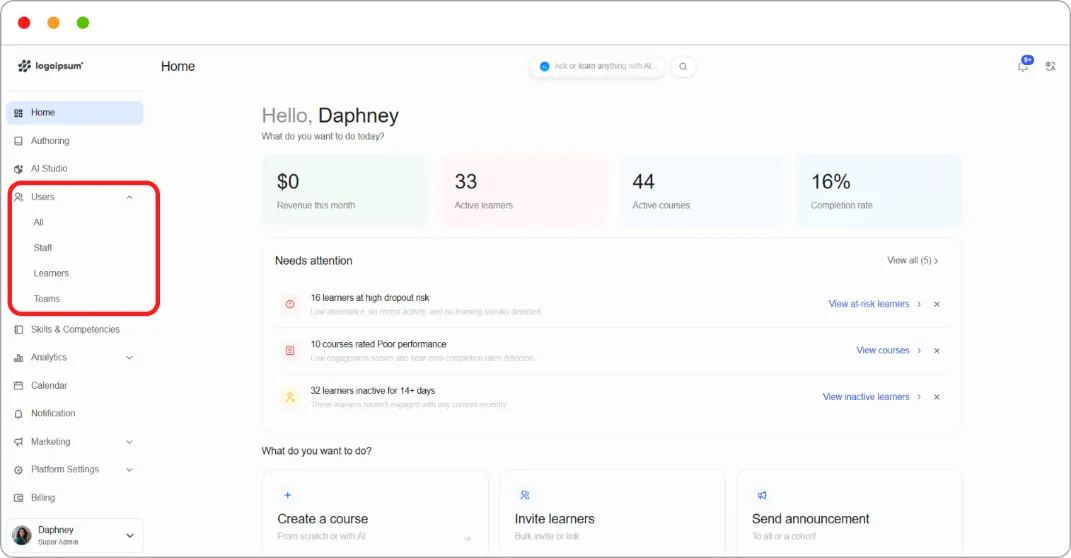Screen dimensions: 1071x558
Task: Open the Revenue this month card
Action: click(346, 191)
